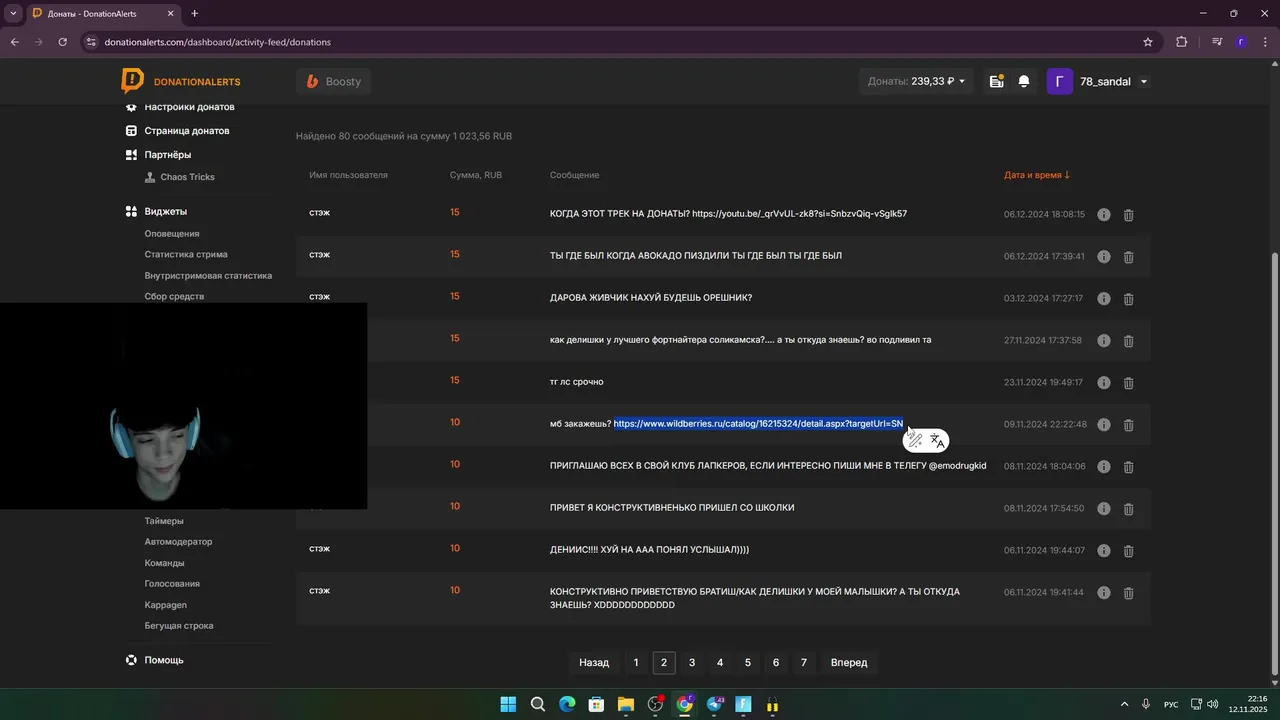
Task: Open Бегущая строка in sidebar
Action: coord(179,626)
